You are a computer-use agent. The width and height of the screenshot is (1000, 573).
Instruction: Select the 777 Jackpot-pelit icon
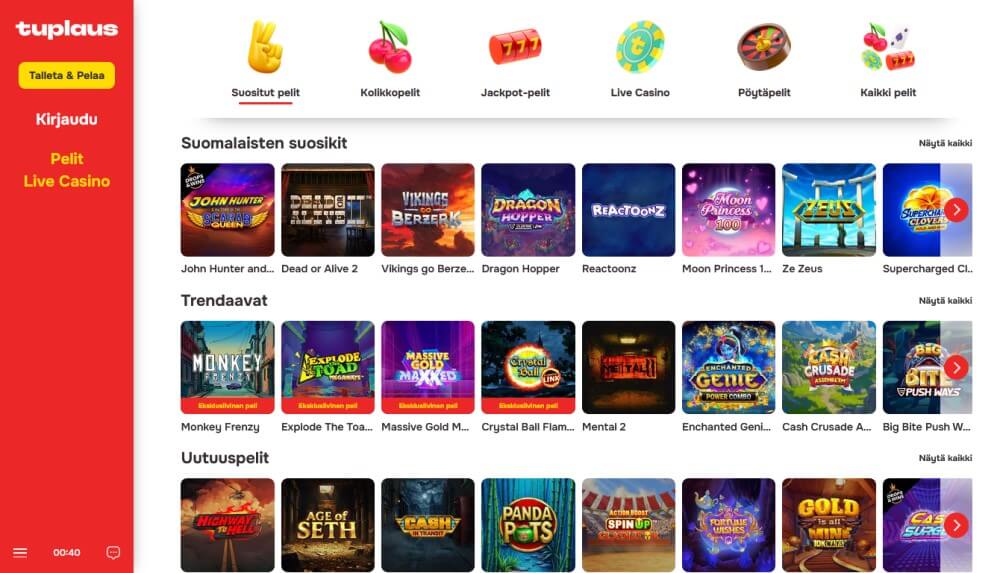pyautogui.click(x=515, y=47)
